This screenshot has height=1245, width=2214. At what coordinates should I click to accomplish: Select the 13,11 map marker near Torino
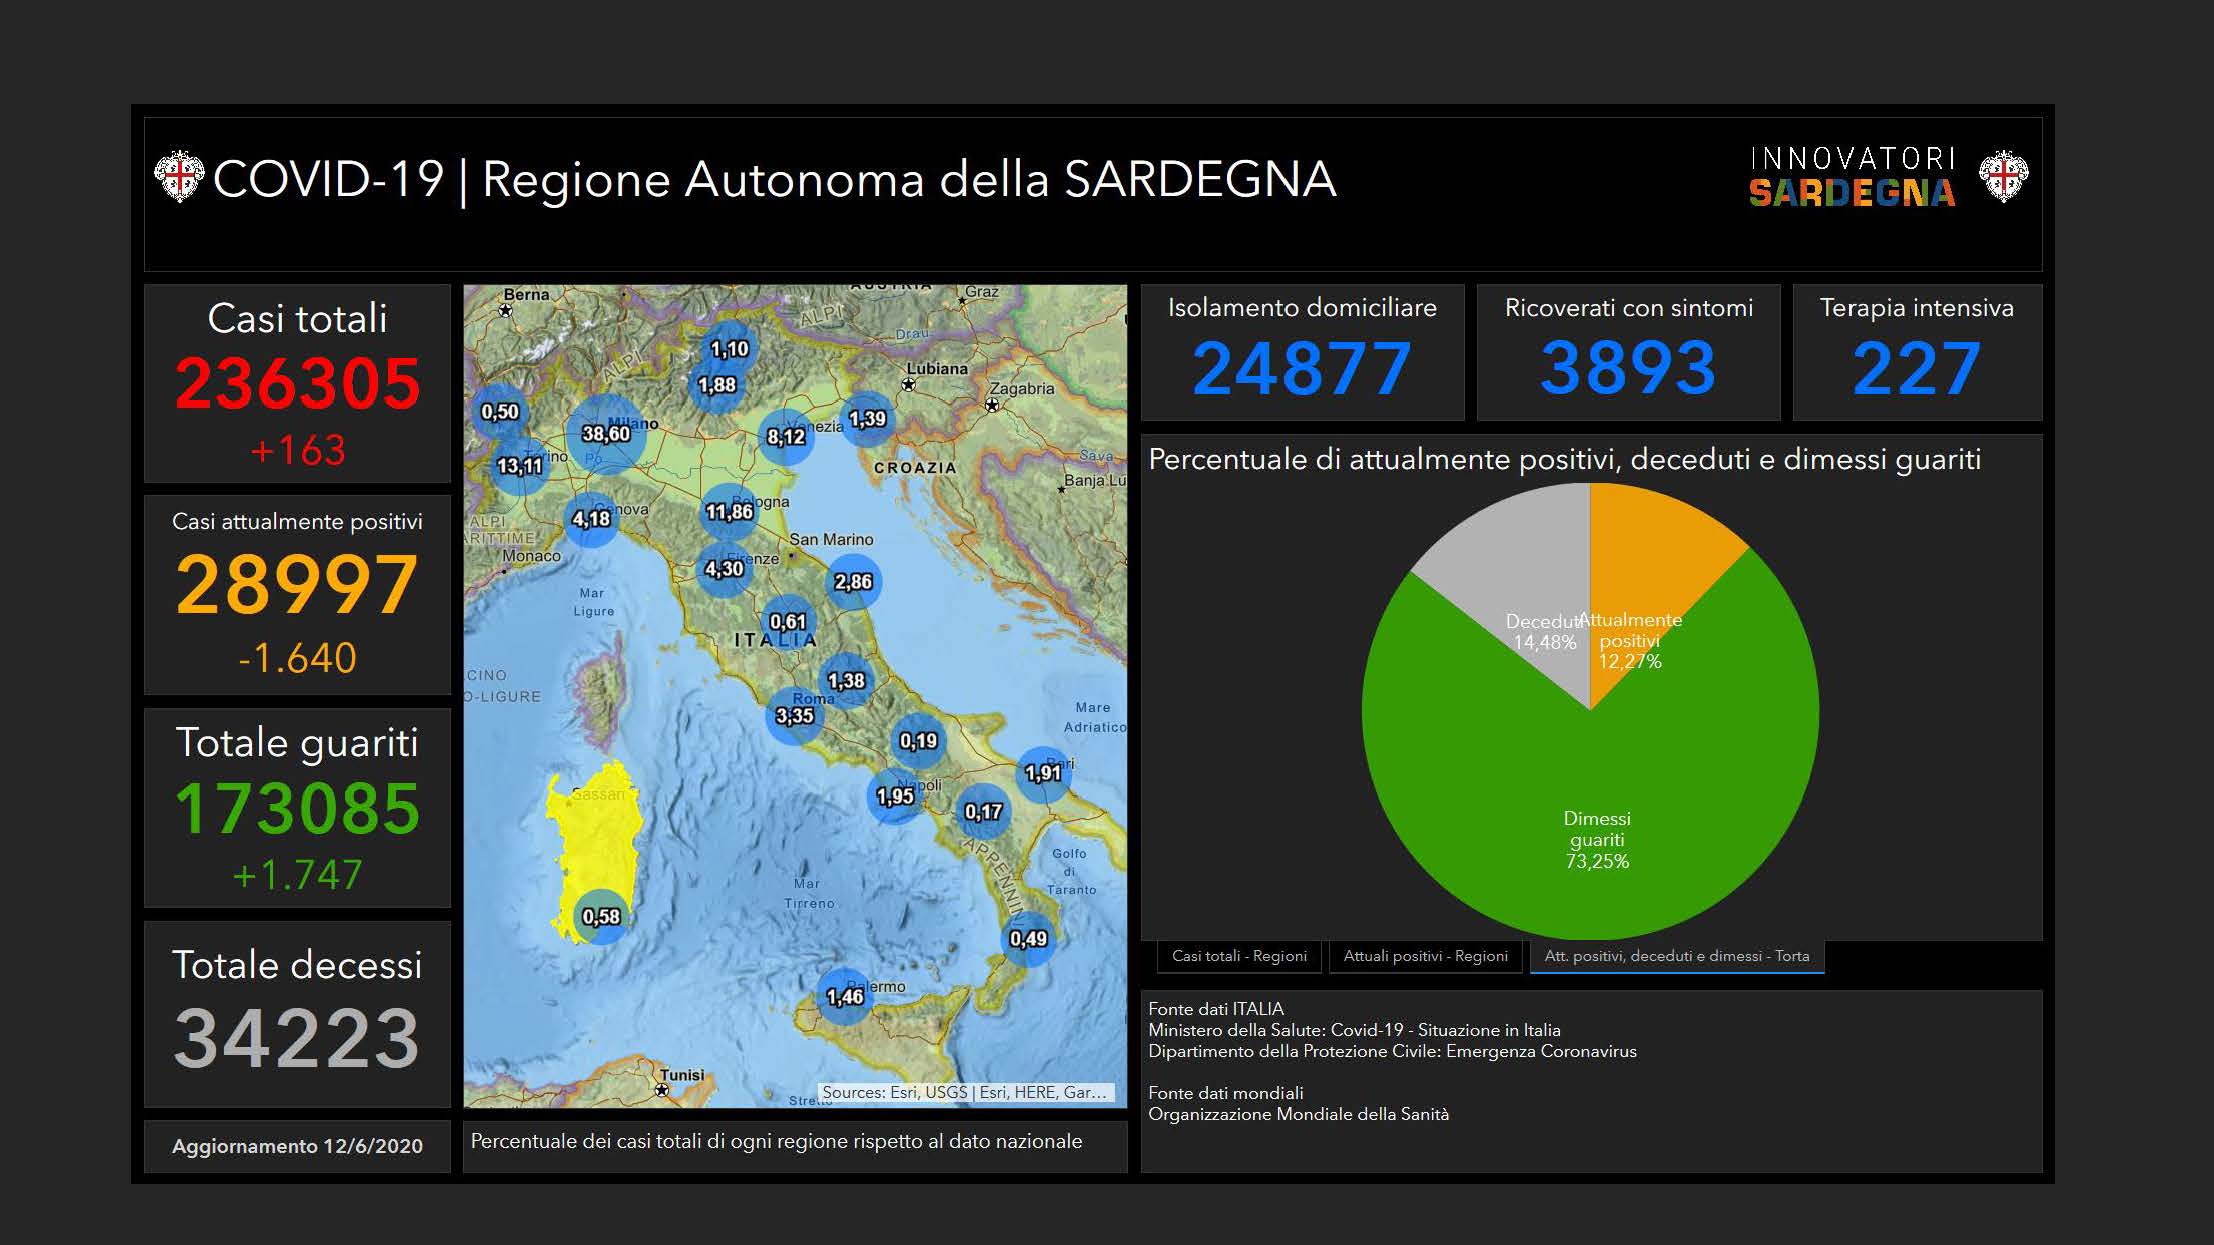pos(520,466)
